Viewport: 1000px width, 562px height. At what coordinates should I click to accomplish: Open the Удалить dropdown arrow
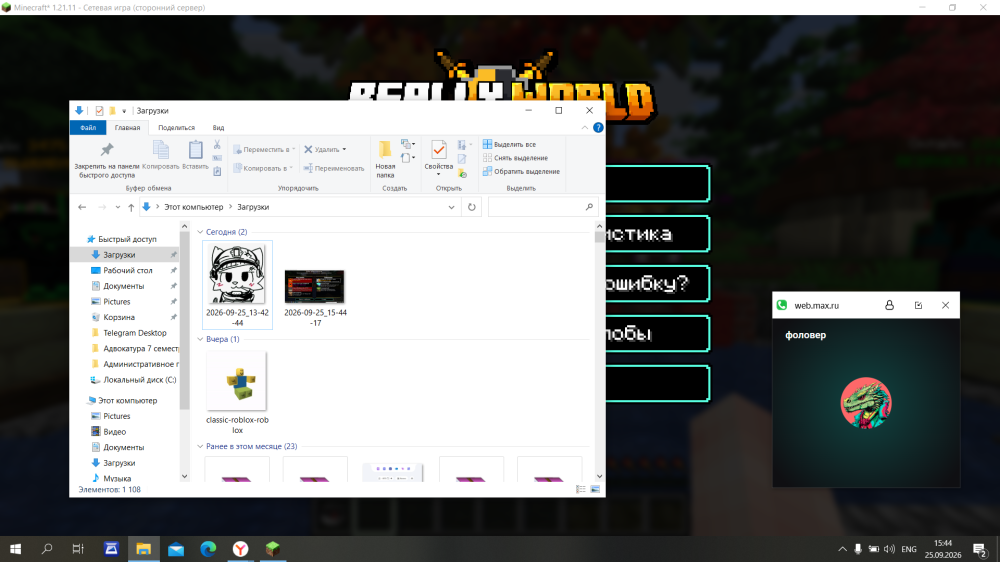coord(344,149)
